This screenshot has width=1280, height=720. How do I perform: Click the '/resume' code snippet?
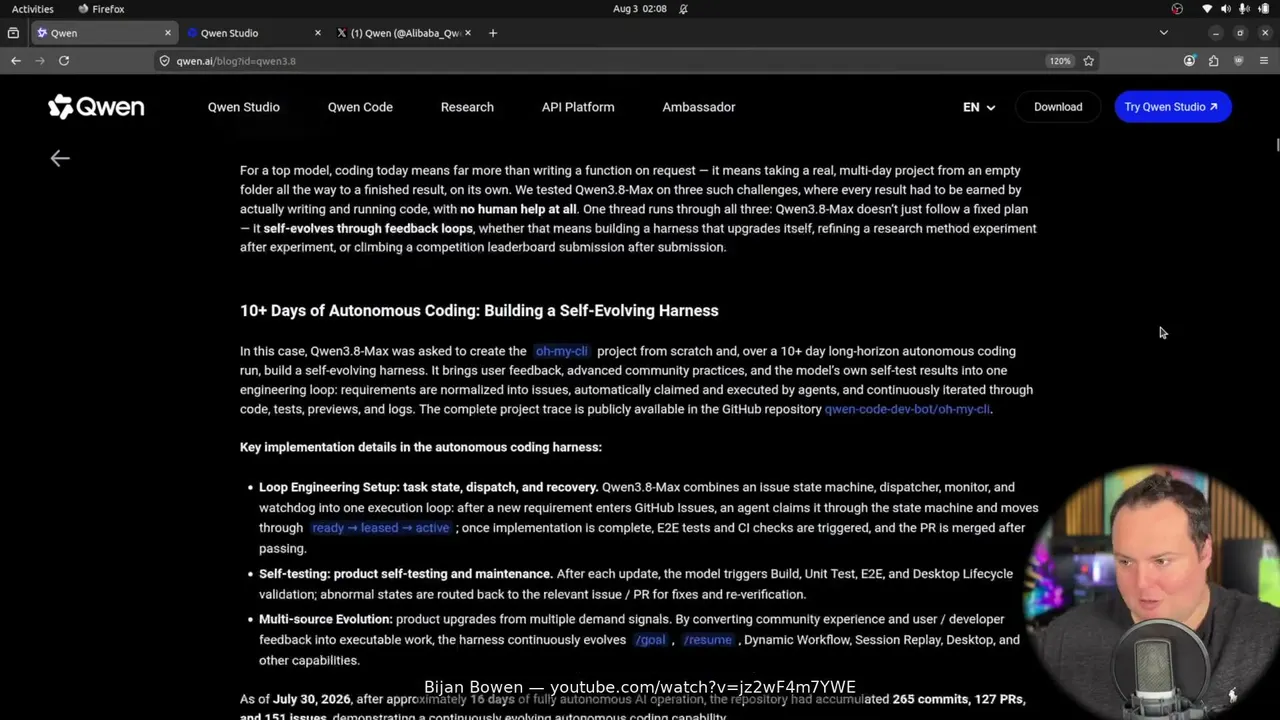708,640
